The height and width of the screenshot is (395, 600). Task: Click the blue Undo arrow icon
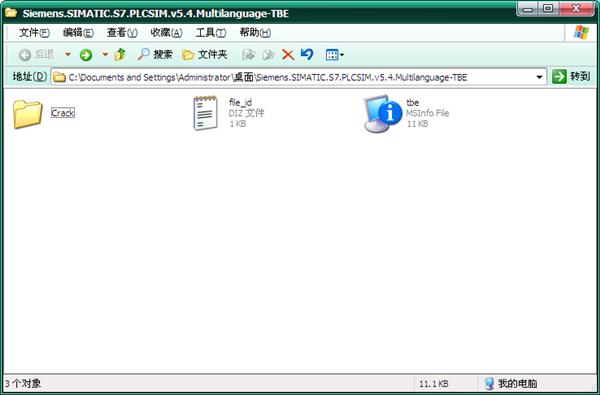pos(307,55)
